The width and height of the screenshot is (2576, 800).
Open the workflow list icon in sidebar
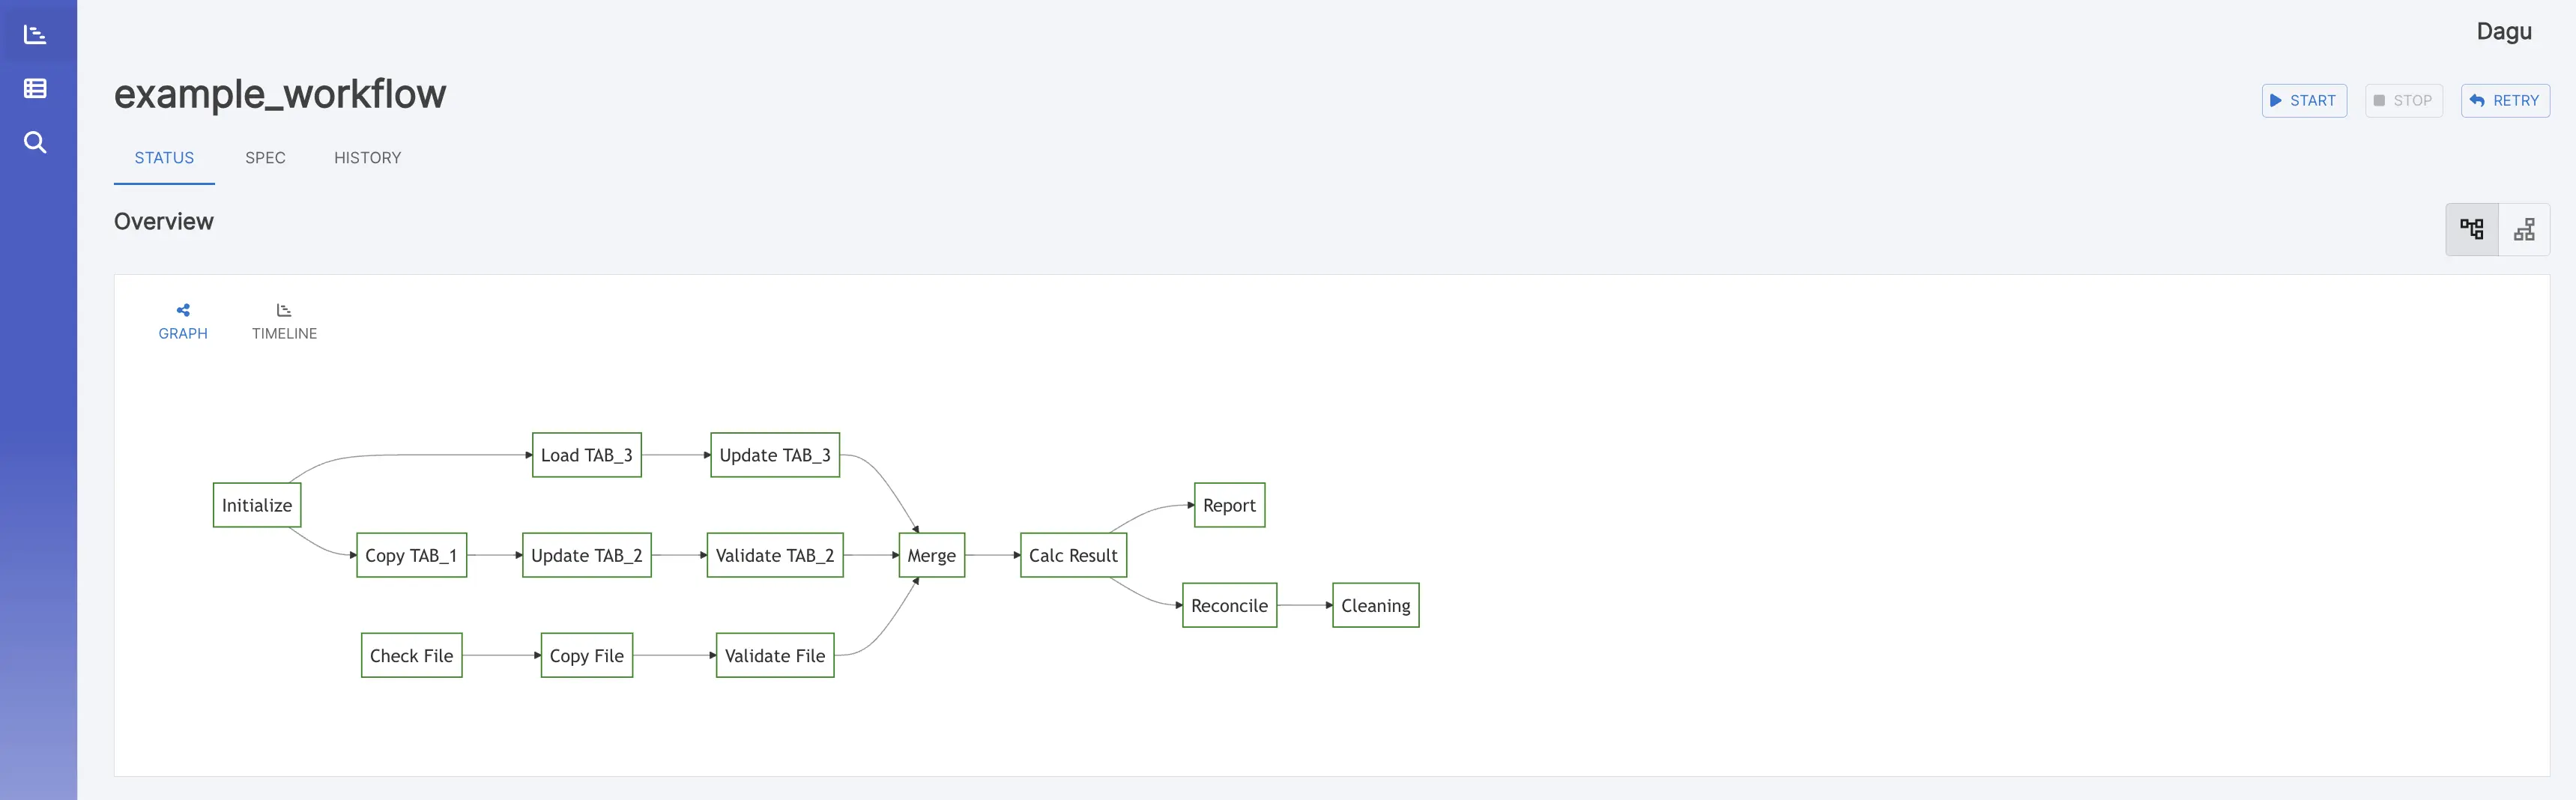(x=35, y=88)
